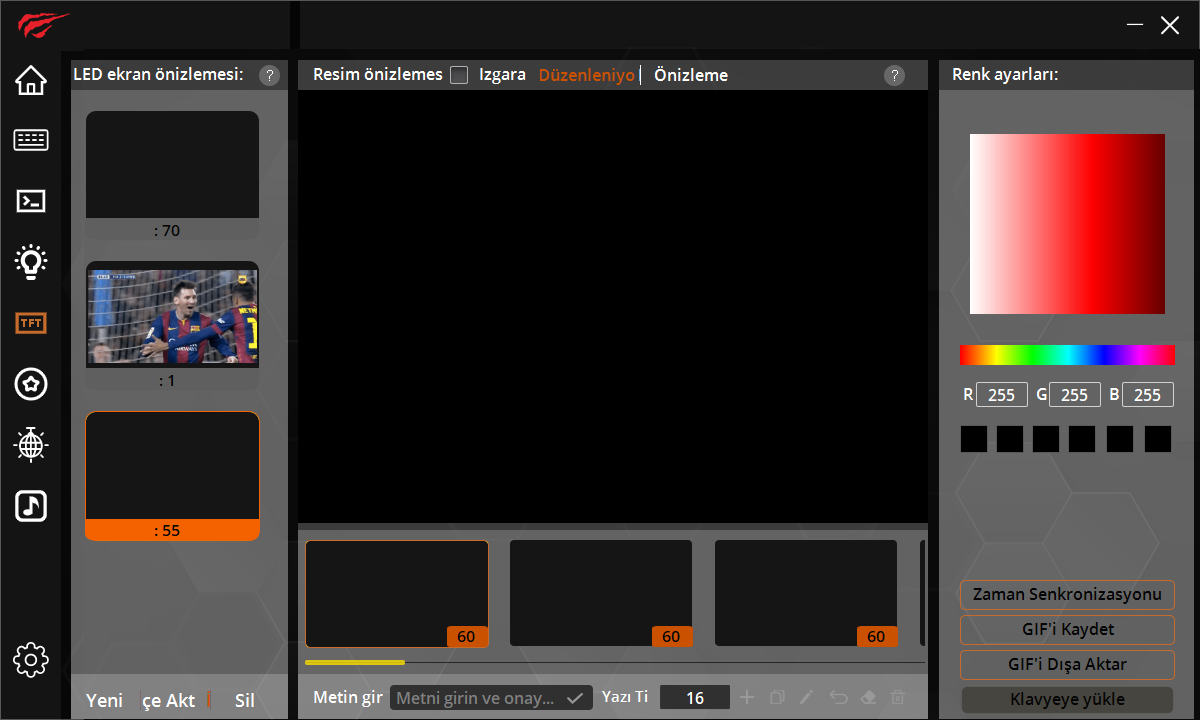Open the star profile sidebar icon
Screen dimensions: 1200x720
[31, 384]
